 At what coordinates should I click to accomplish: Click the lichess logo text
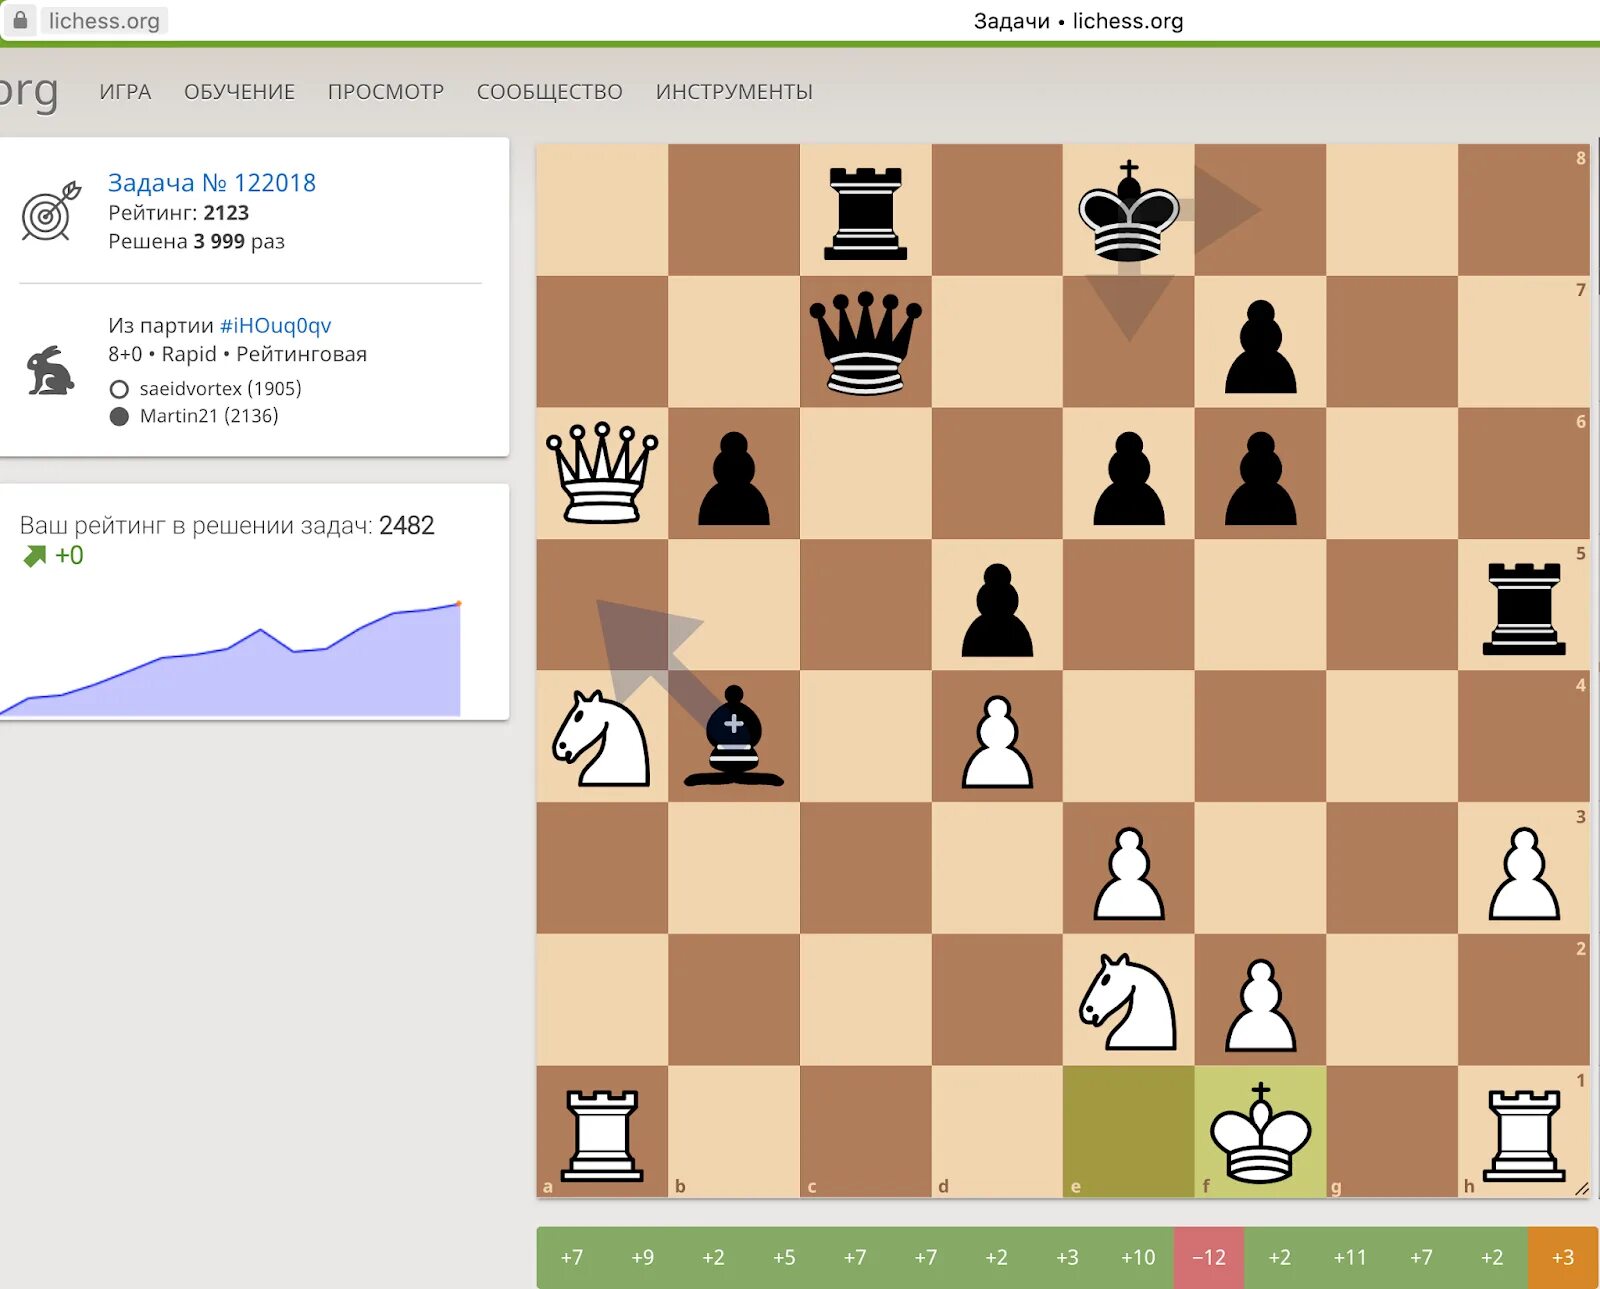[x=28, y=92]
